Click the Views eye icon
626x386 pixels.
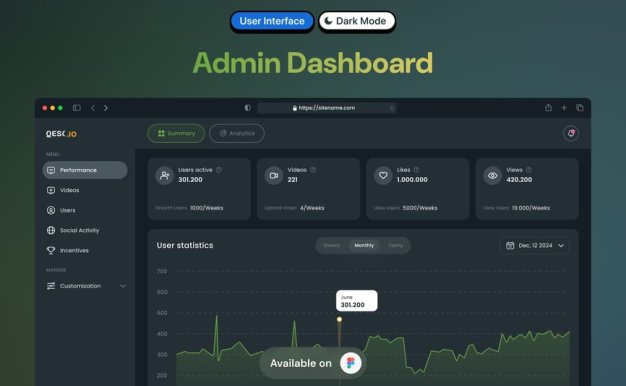[492, 176]
